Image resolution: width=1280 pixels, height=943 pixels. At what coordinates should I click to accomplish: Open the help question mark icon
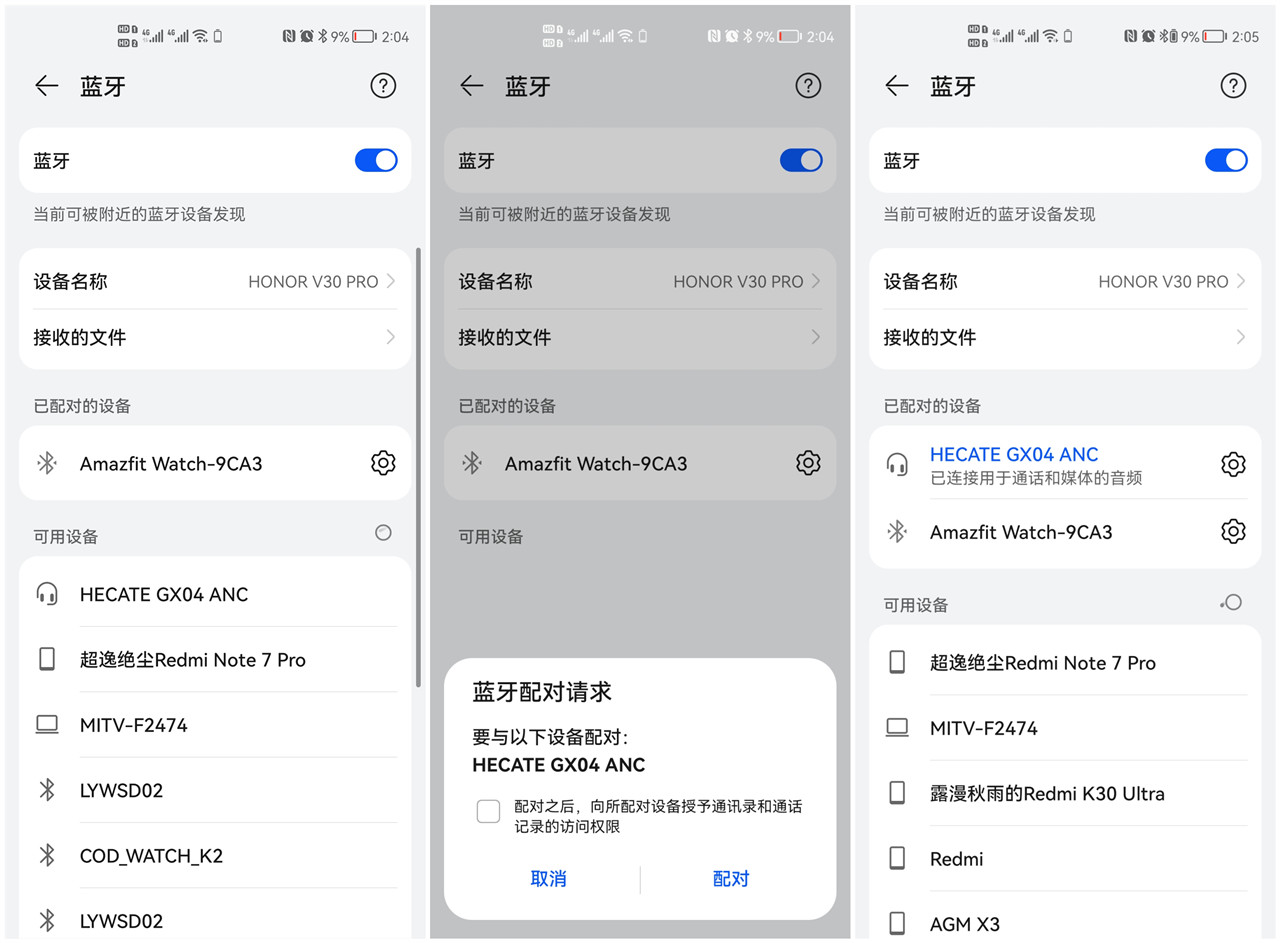pyautogui.click(x=383, y=86)
